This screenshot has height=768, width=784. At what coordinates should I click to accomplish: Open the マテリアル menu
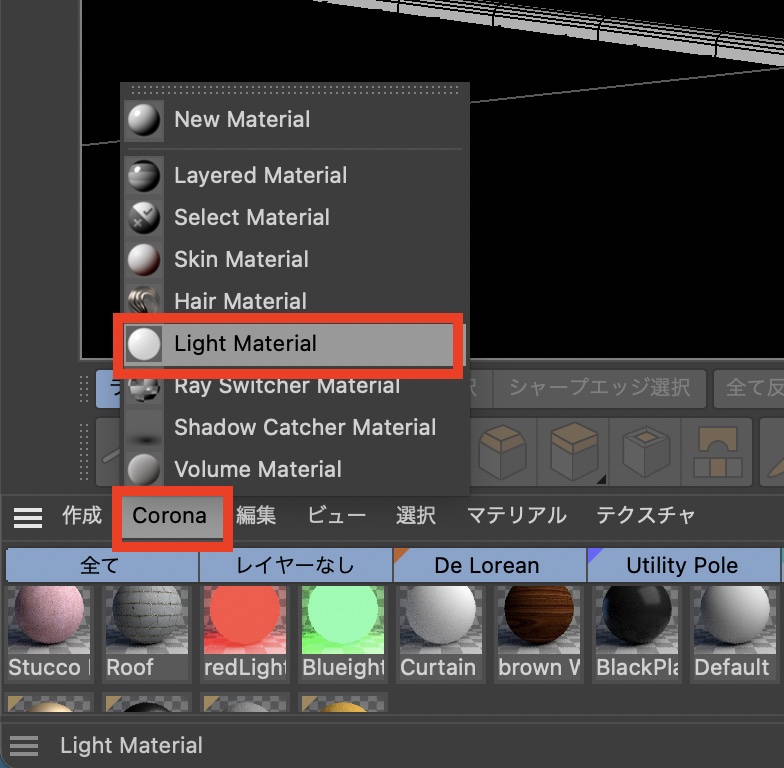pyautogui.click(x=516, y=516)
